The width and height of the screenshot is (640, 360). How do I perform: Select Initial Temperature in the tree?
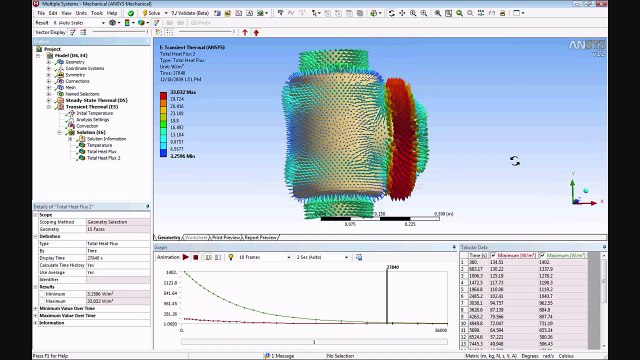point(94,113)
